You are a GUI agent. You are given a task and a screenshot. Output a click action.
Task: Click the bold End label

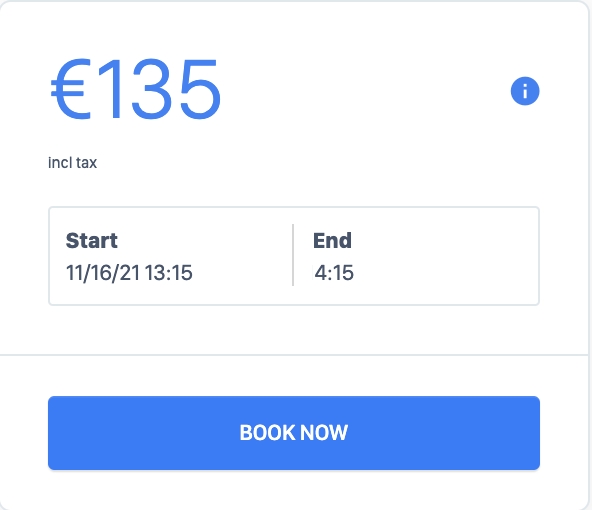coord(332,240)
